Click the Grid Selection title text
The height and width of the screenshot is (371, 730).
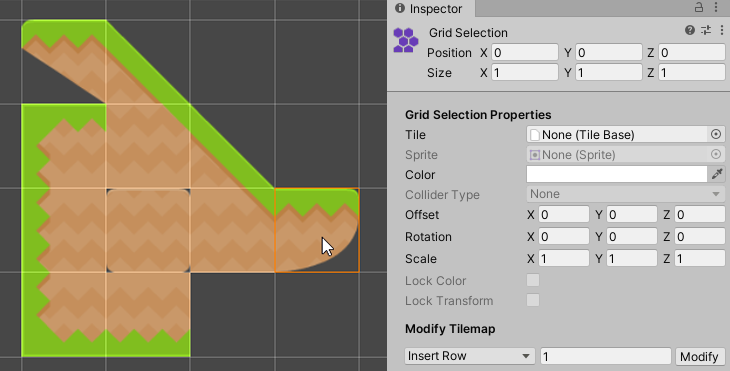coord(468,33)
